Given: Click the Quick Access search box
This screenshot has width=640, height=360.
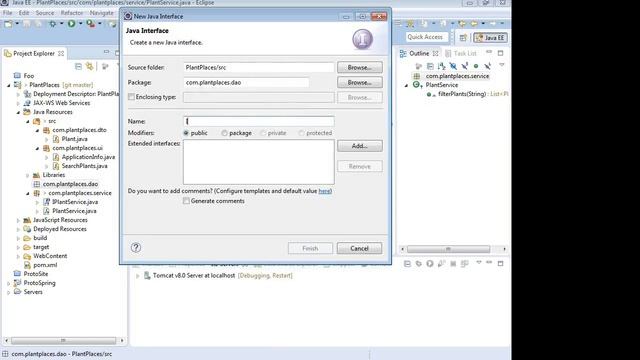Looking at the screenshot, I should point(427,37).
